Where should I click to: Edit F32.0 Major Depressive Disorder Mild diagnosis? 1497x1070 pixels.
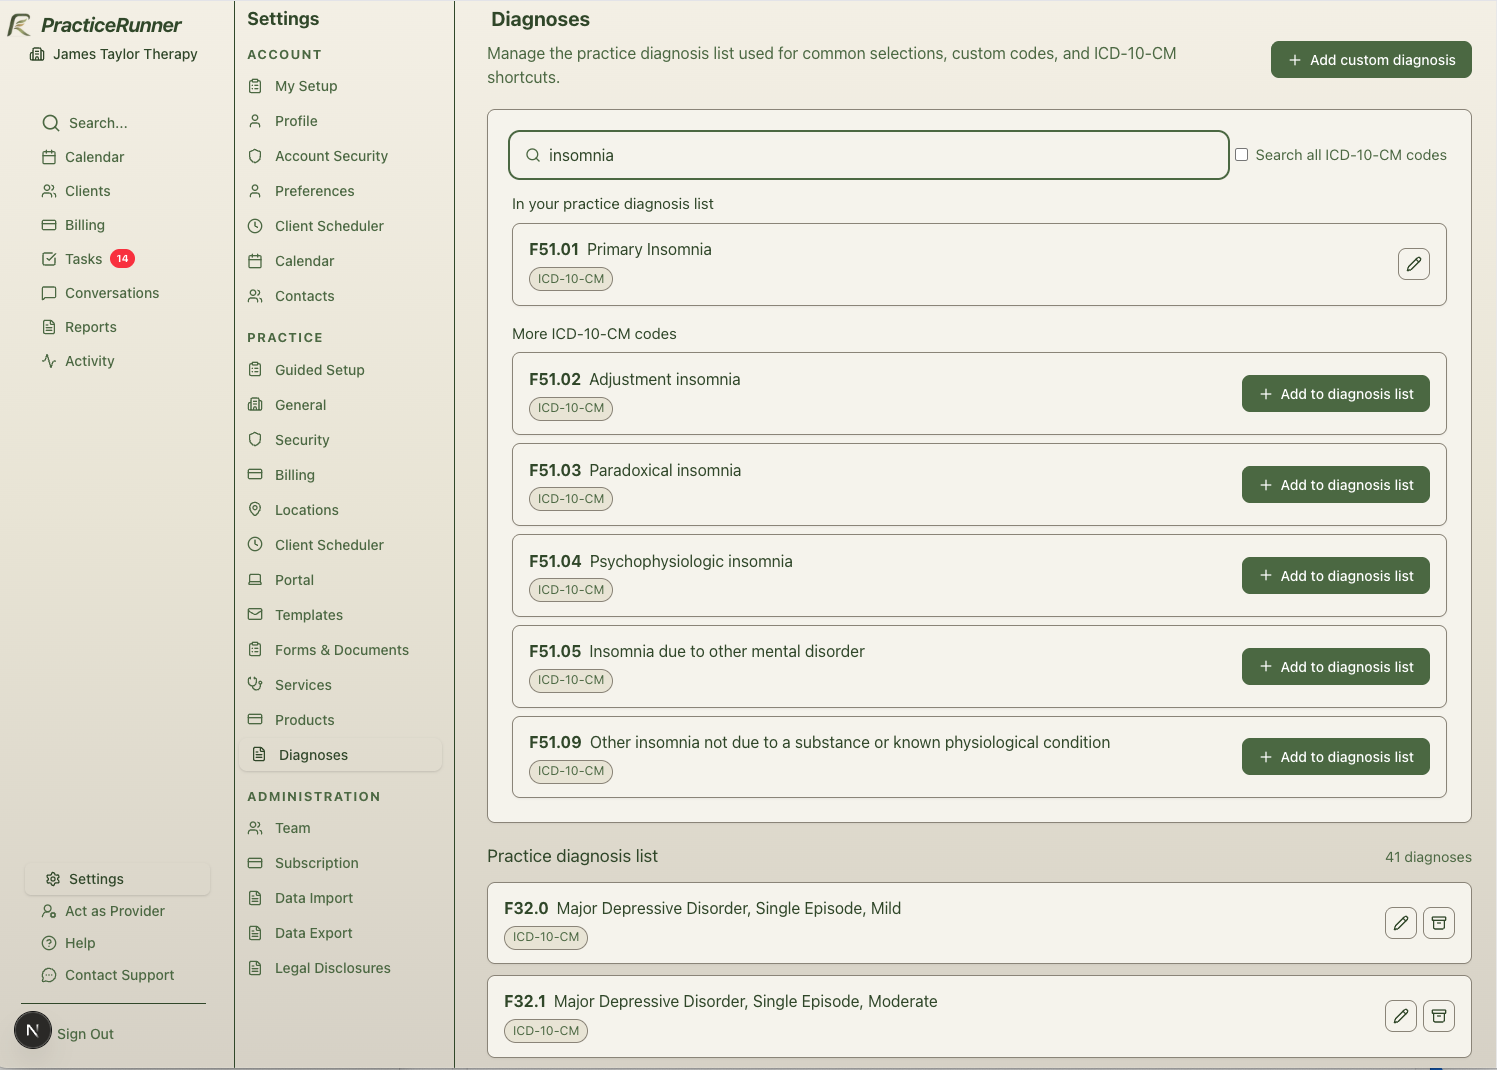[x=1401, y=923]
